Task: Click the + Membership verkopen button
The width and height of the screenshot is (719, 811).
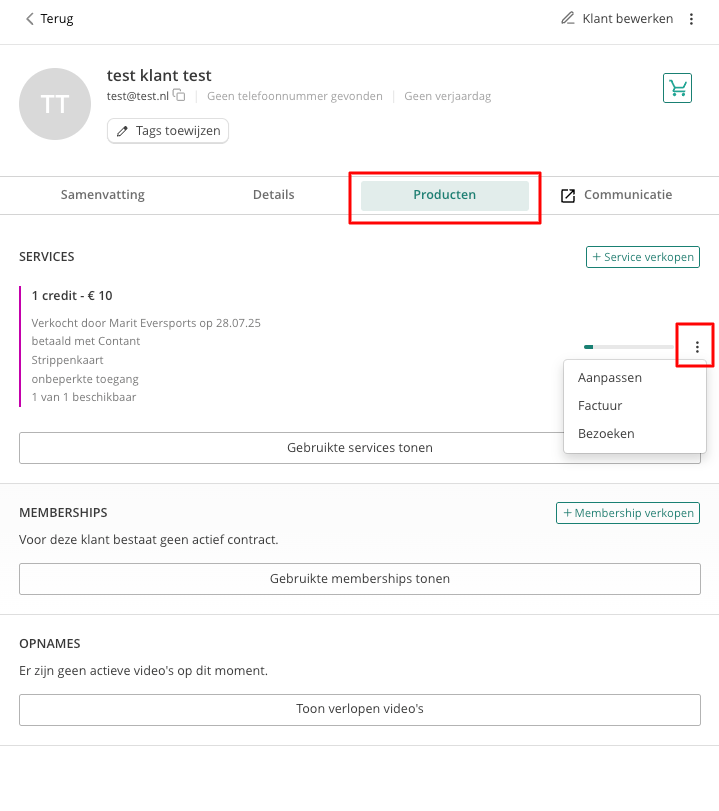Action: [628, 513]
